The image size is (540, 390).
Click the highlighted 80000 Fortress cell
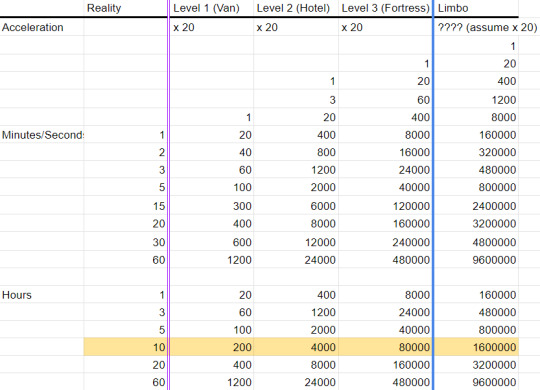(385, 347)
